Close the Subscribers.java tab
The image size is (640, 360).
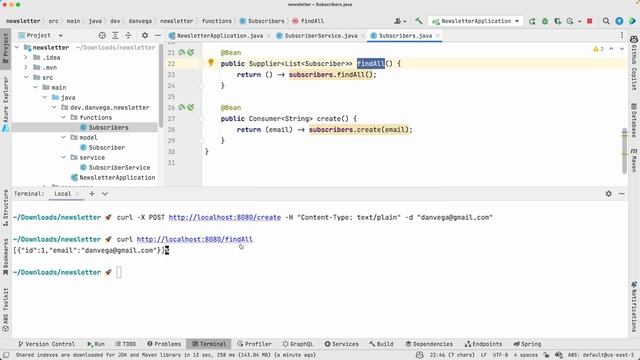438,36
